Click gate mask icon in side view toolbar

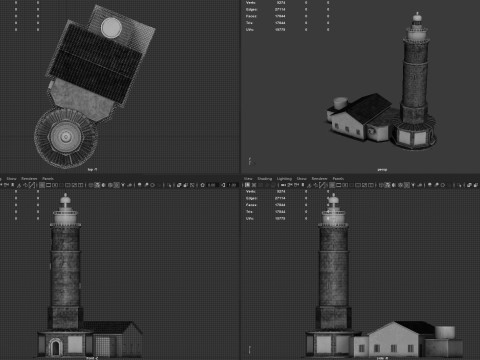[x=351, y=185]
